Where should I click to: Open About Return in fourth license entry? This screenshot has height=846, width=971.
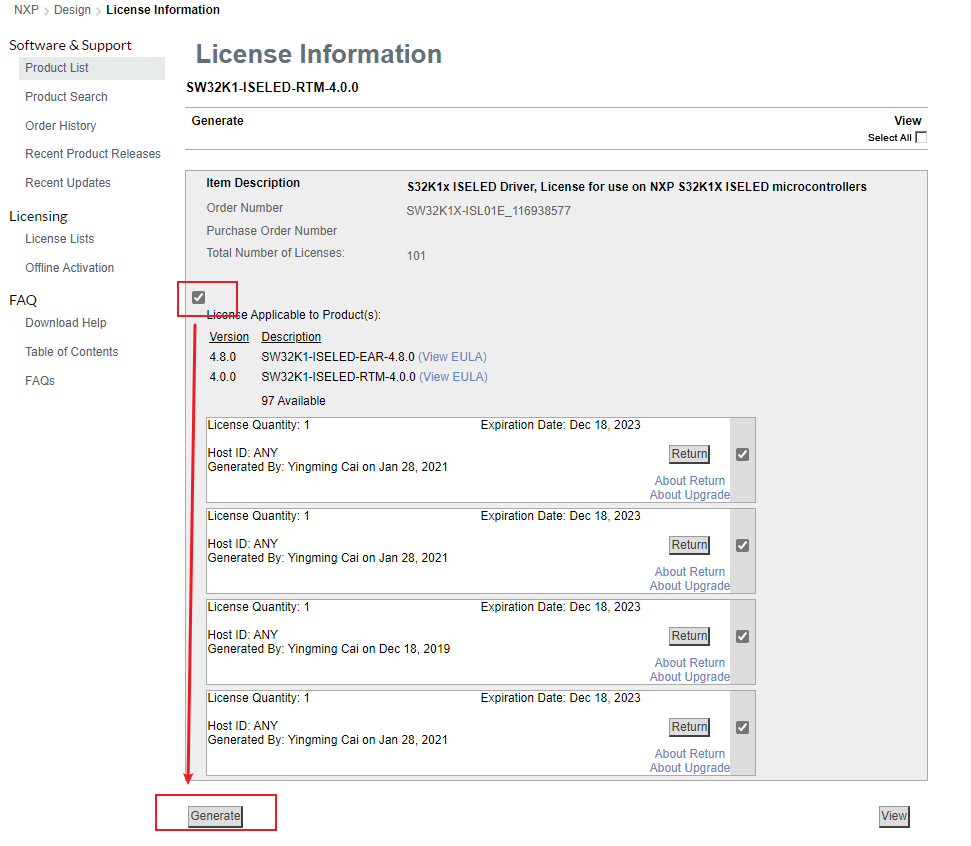pos(690,754)
